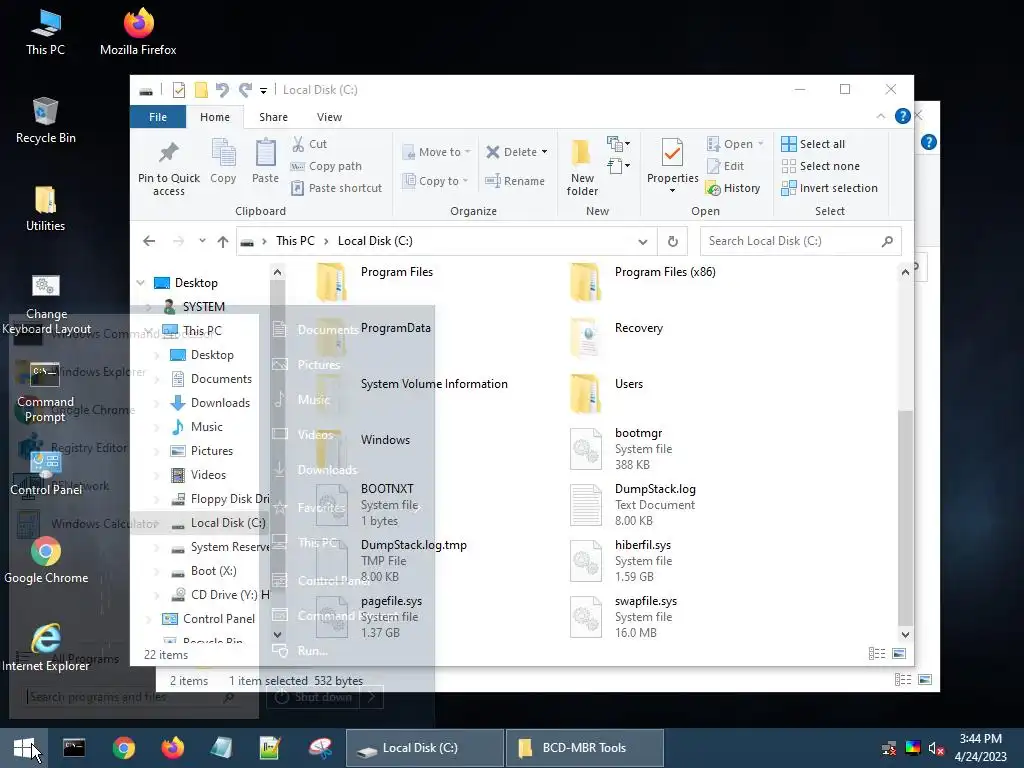Open the Utilities desktop folder
This screenshot has width=1024, height=768.
coord(45,209)
